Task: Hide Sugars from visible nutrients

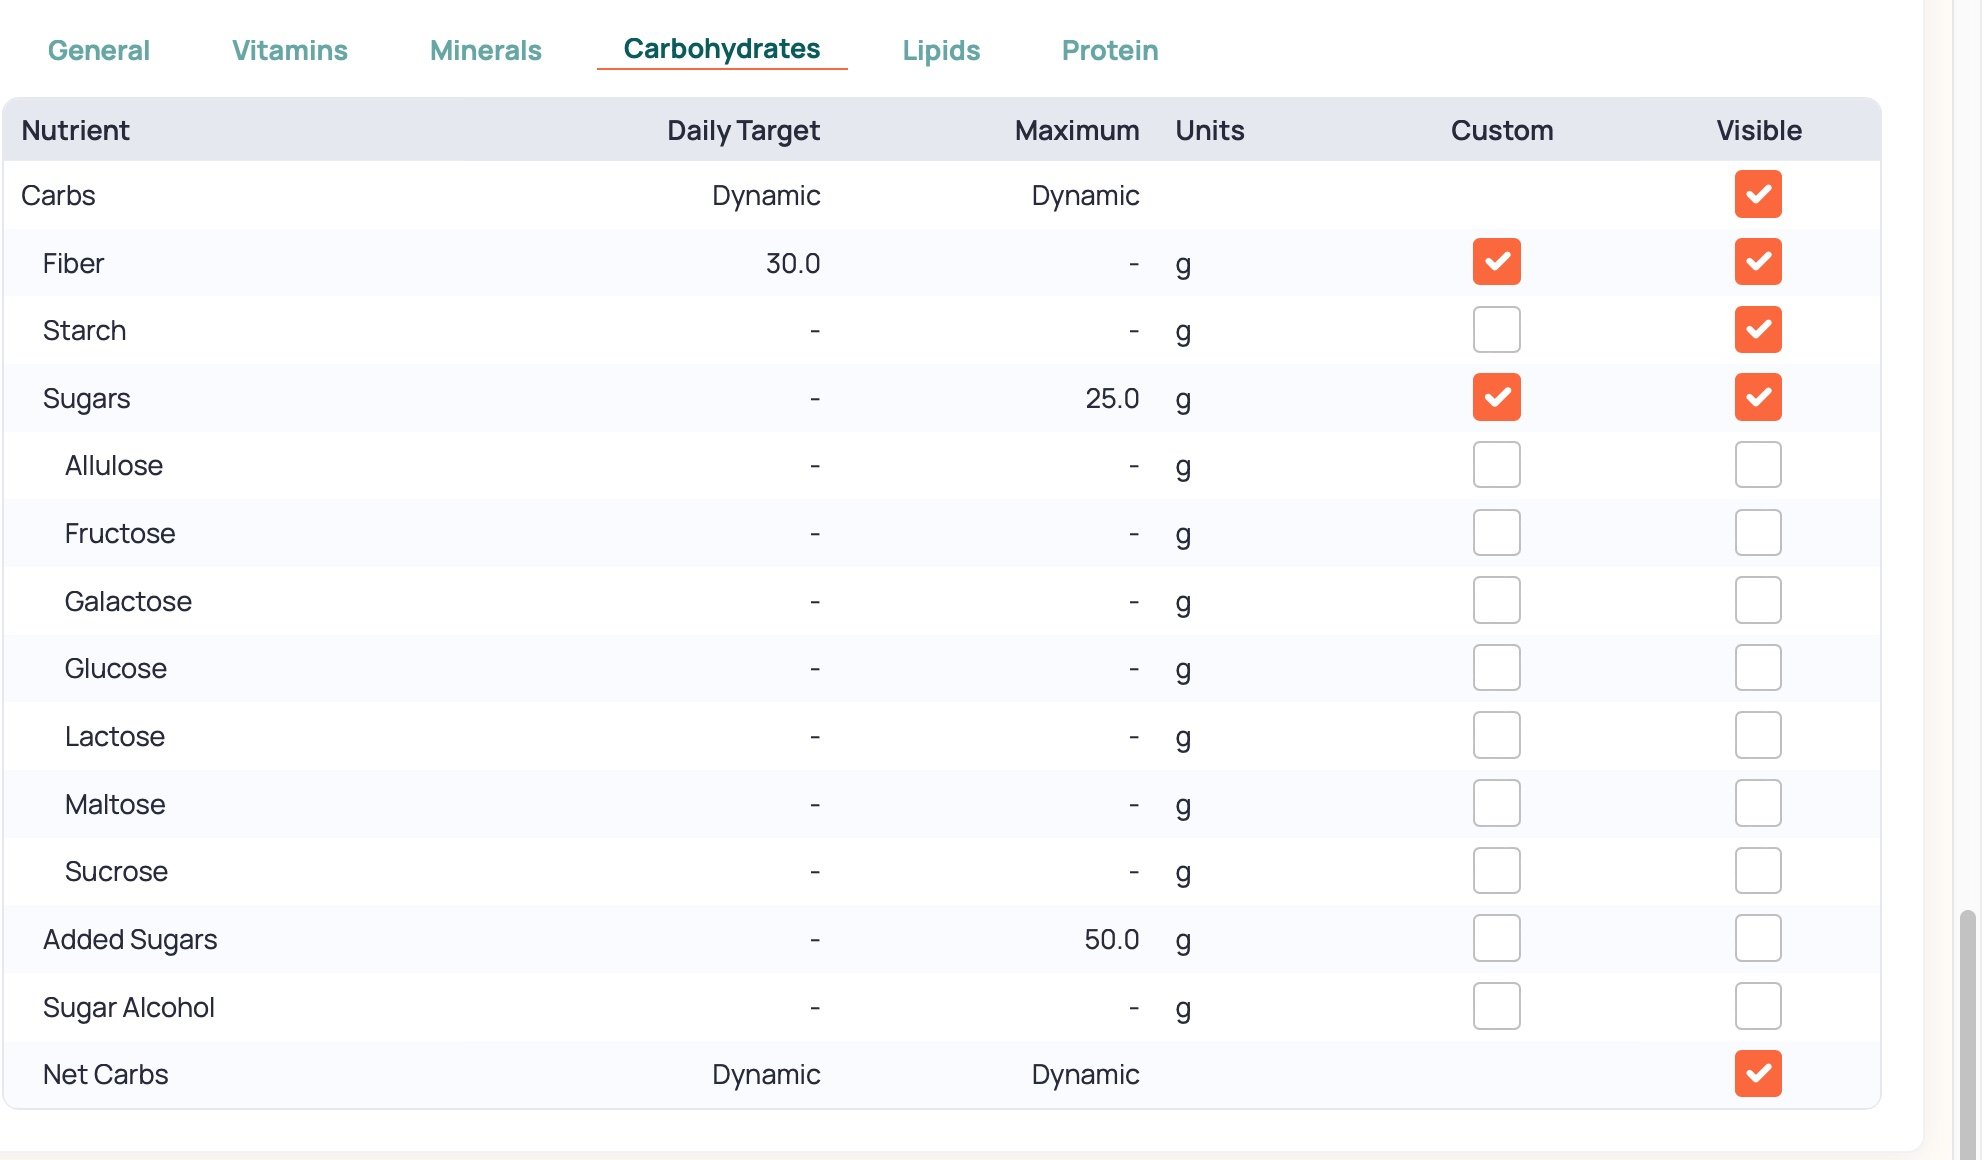Action: coord(1757,397)
